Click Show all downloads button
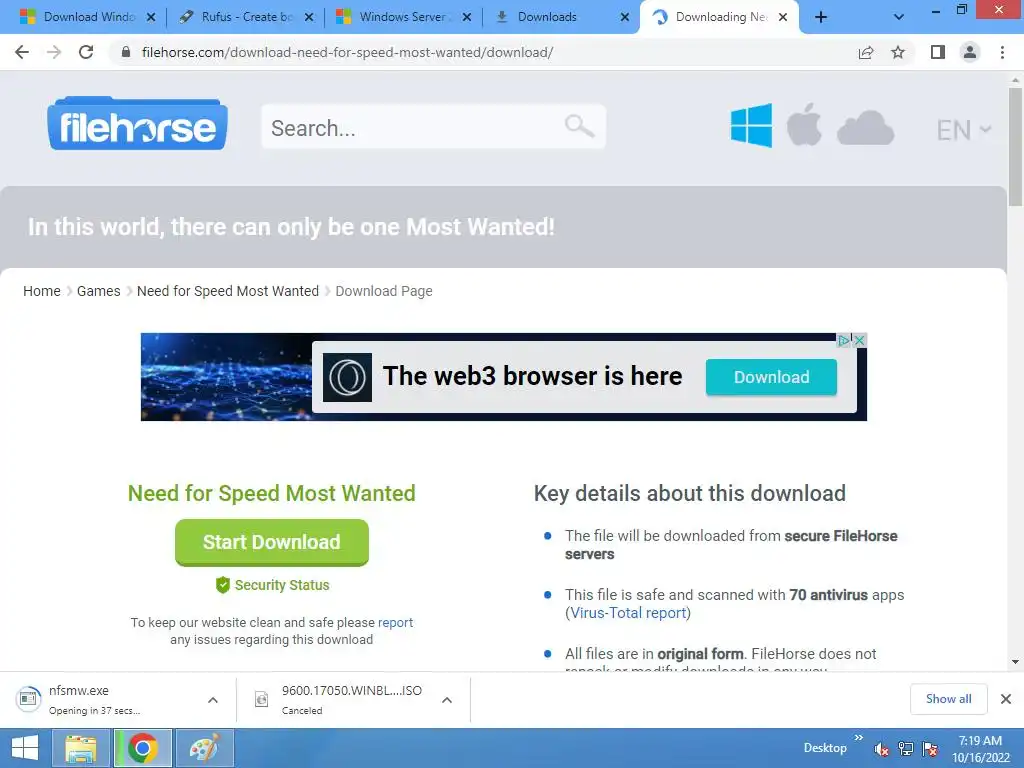 [x=948, y=699]
